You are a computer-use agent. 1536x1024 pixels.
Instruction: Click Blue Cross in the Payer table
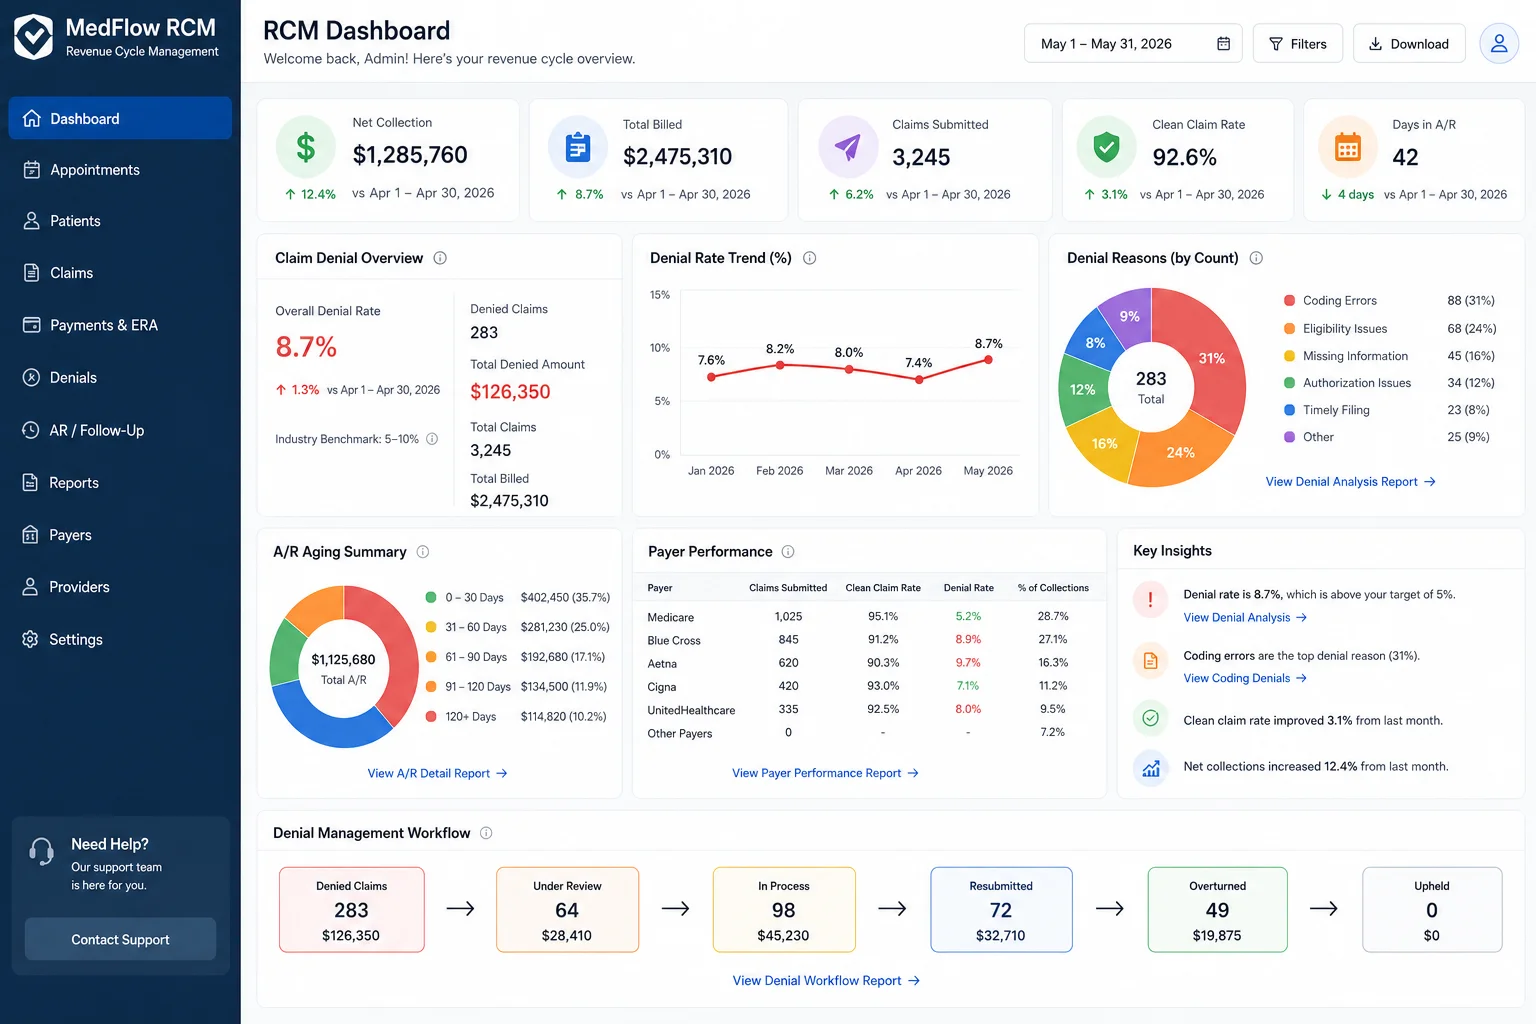[x=674, y=641]
